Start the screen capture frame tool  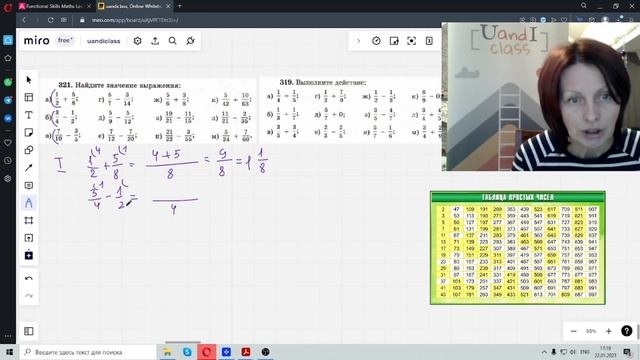point(411,41)
